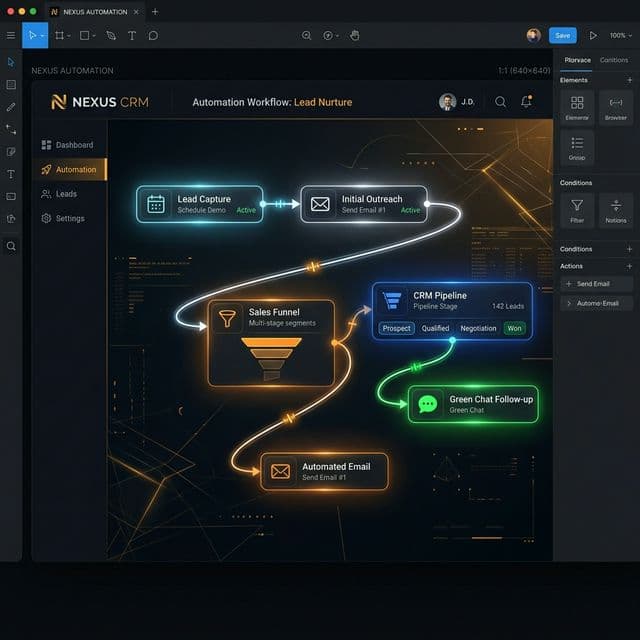The width and height of the screenshot is (640, 640).
Task: Click the Lead Capture calendar icon
Action: click(156, 204)
